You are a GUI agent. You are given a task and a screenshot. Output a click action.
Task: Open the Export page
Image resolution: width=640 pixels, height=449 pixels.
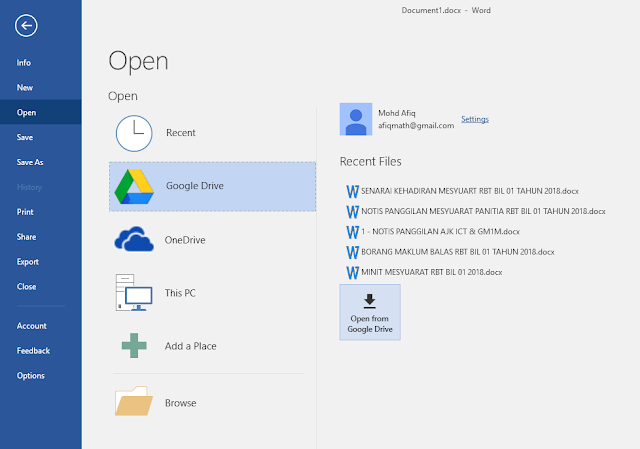[28, 262]
